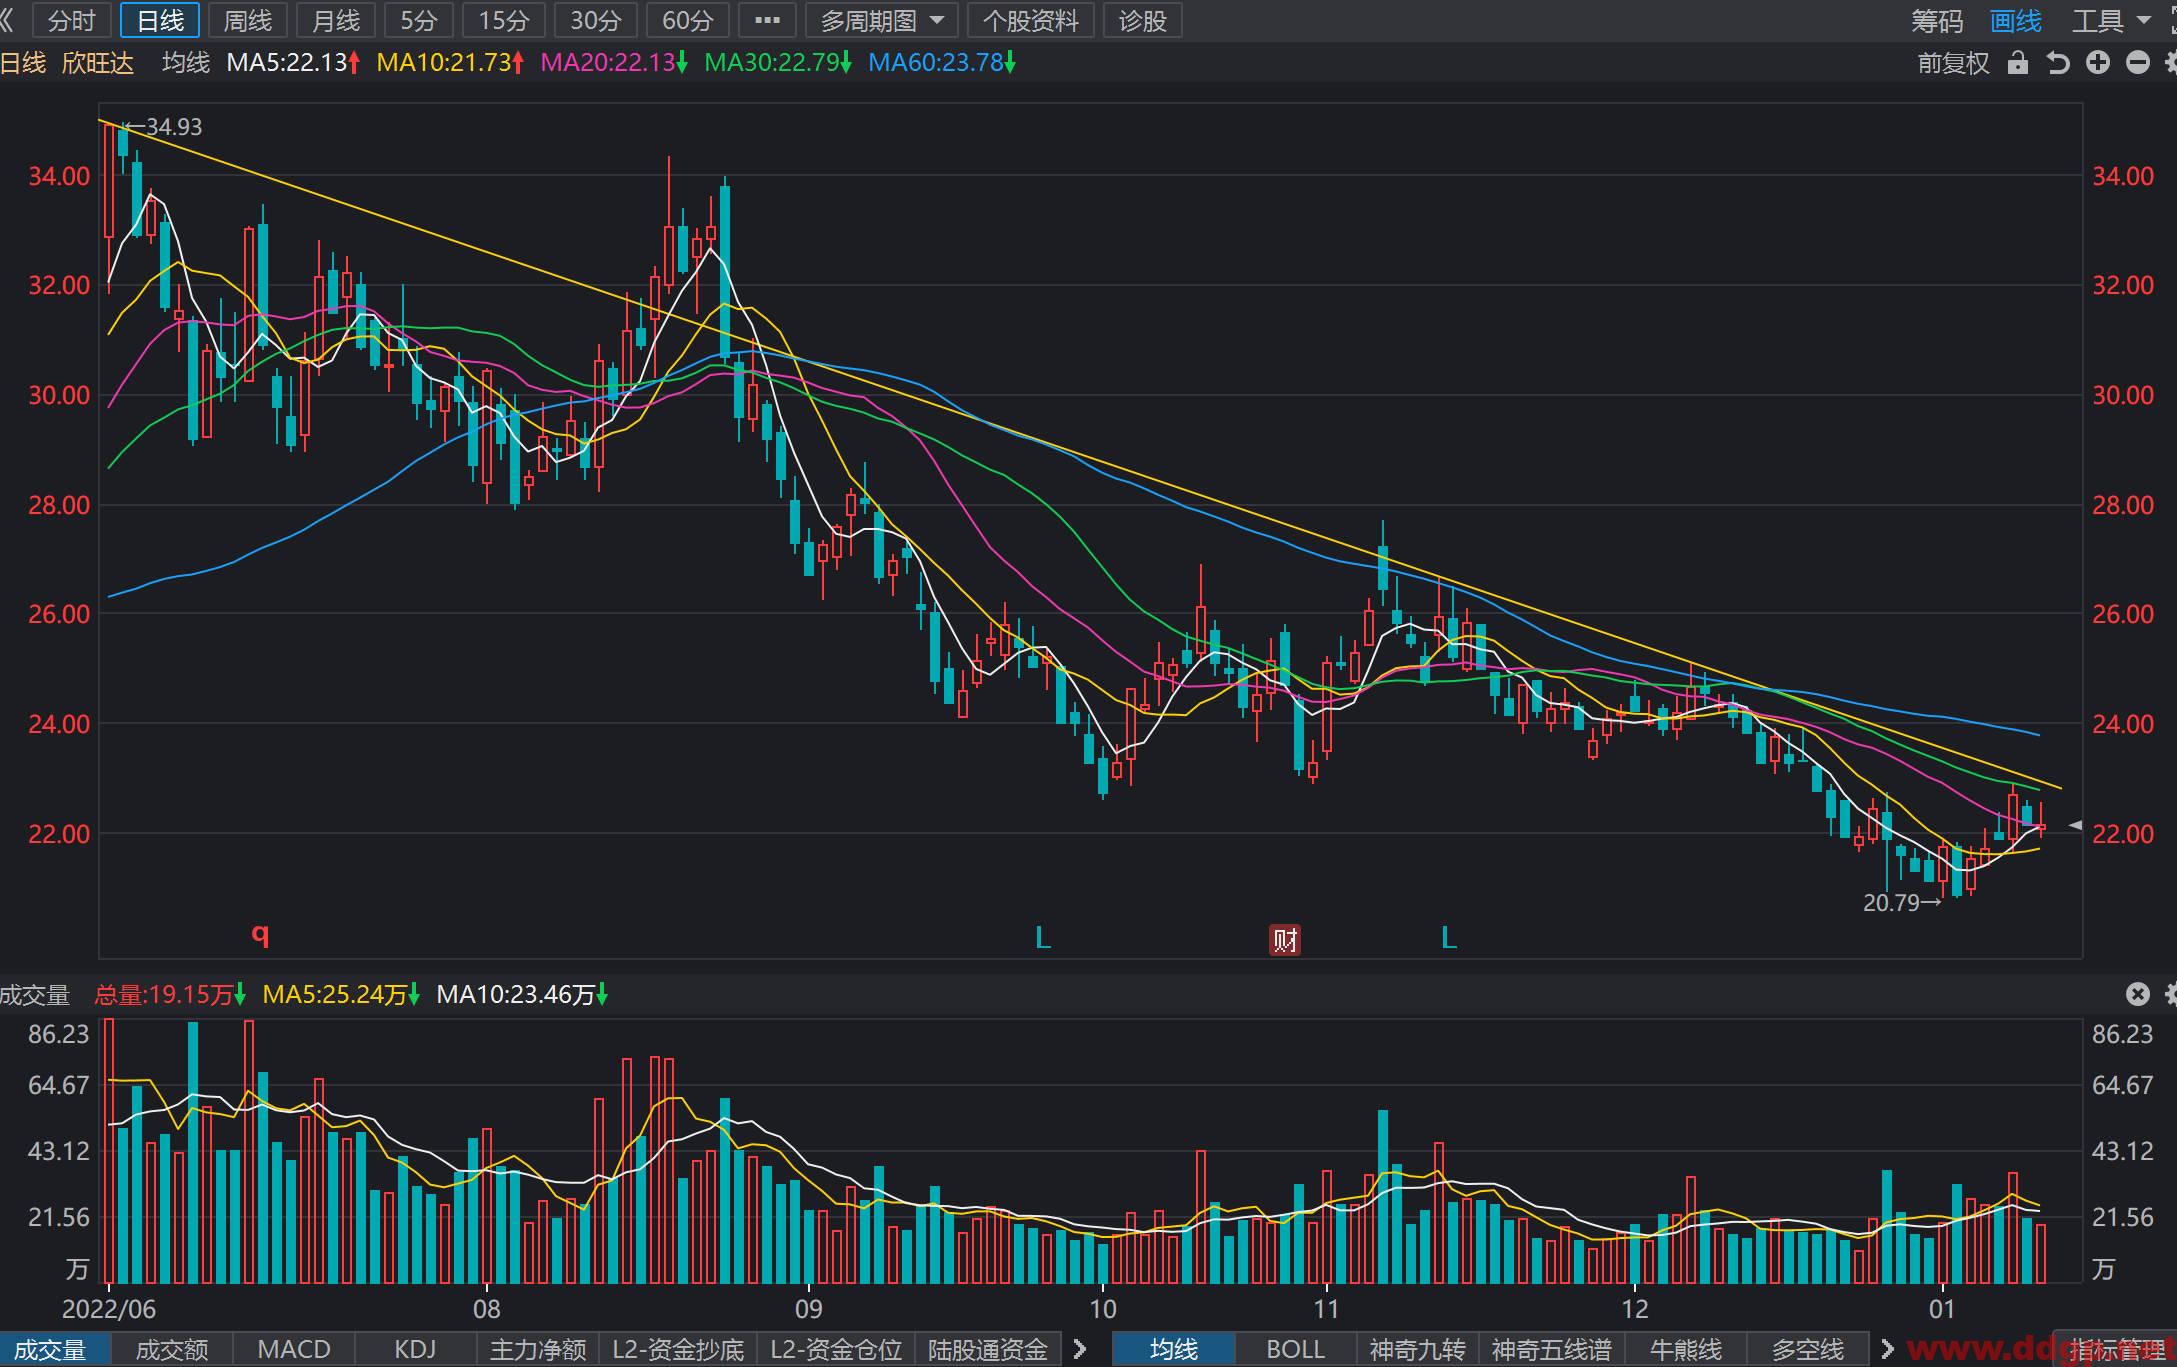Switch to 周线 weekly chart
Viewport: 2177px width, 1367px height.
[x=248, y=20]
